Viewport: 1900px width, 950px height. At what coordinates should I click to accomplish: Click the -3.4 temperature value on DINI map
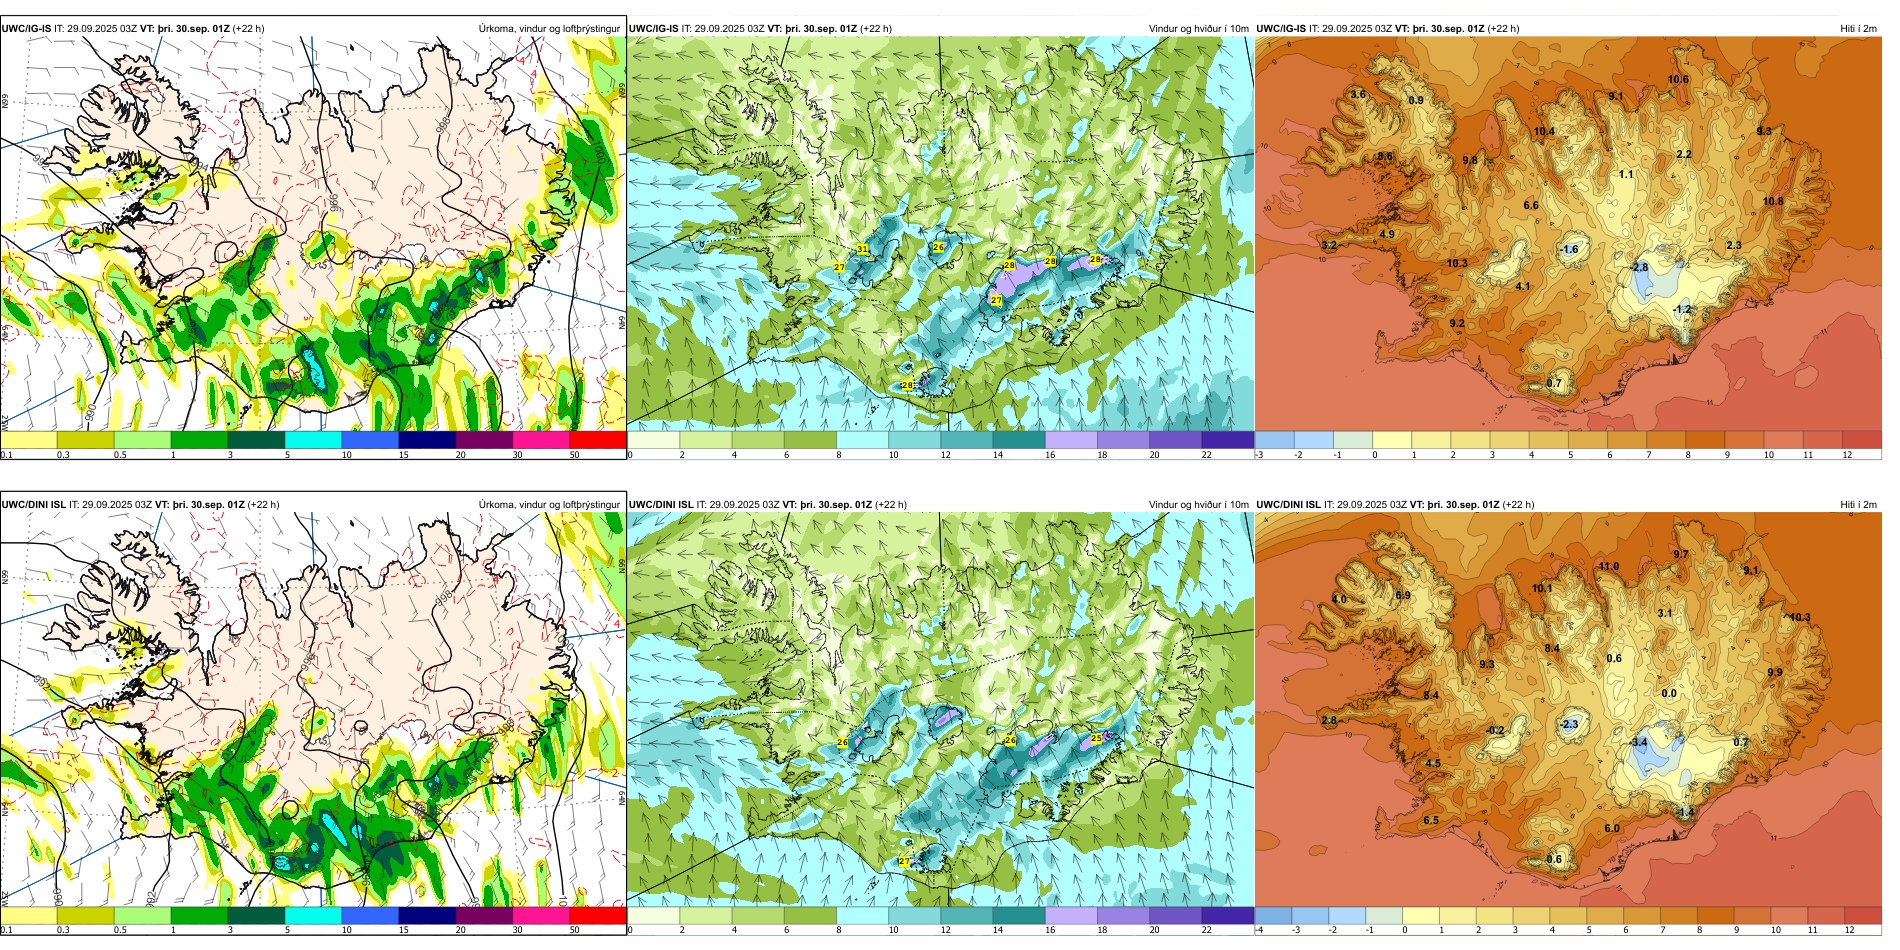coord(1638,742)
